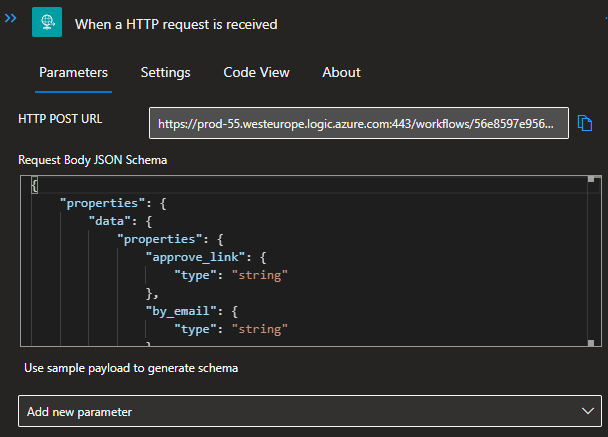
Task: Copy the HTTP POST URL with copy icon
Action: tap(584, 123)
